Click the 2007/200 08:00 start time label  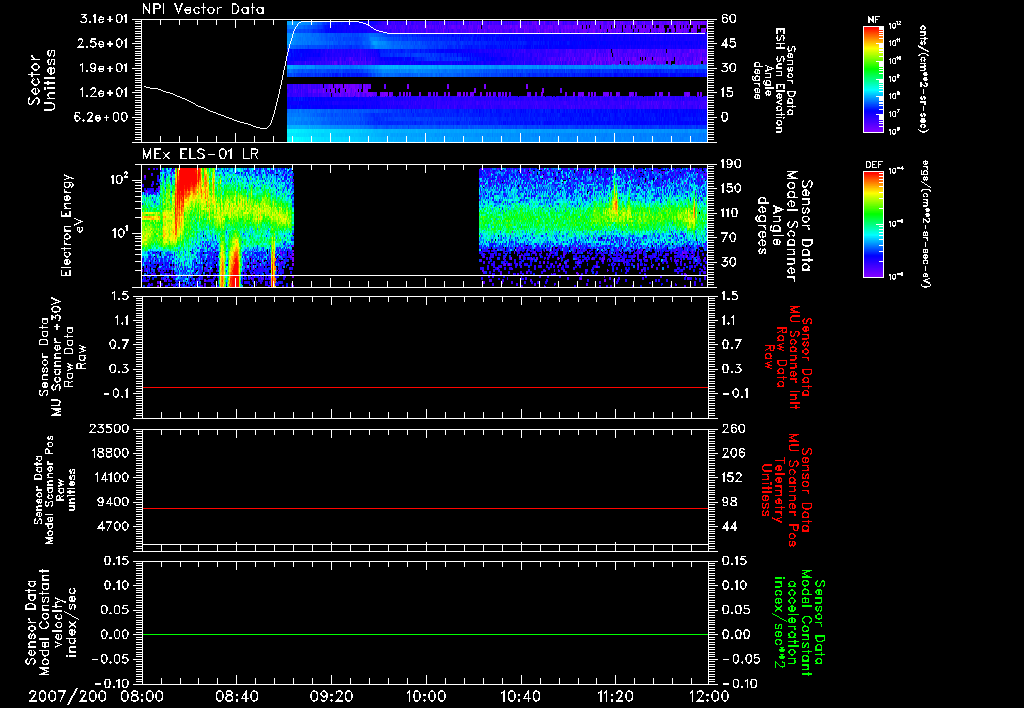point(97,696)
